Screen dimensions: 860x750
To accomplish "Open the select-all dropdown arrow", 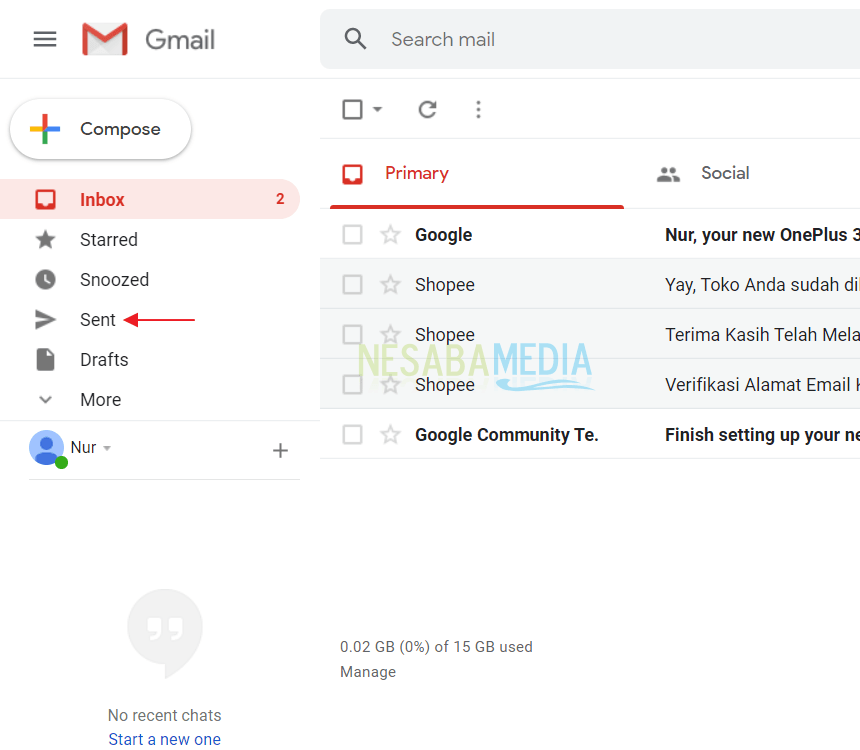I will click(378, 109).
